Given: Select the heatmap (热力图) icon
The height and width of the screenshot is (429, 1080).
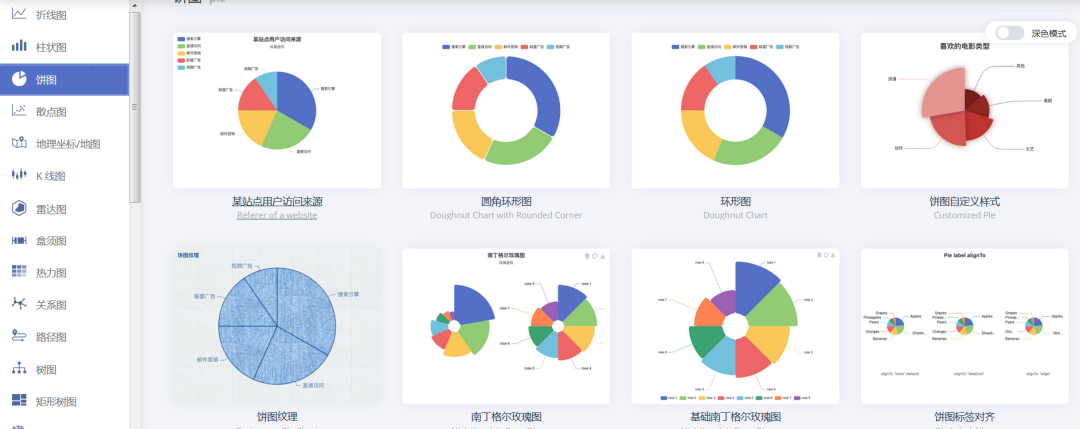Looking at the screenshot, I should [19, 272].
